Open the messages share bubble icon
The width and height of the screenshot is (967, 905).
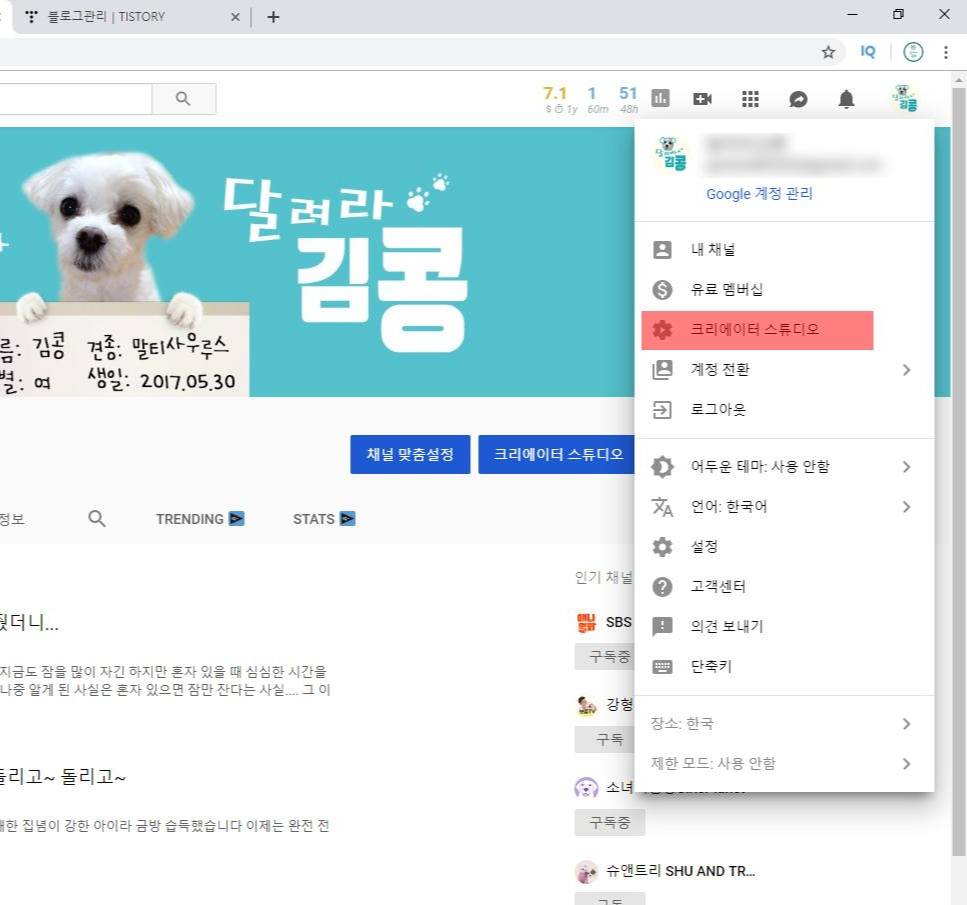point(798,99)
